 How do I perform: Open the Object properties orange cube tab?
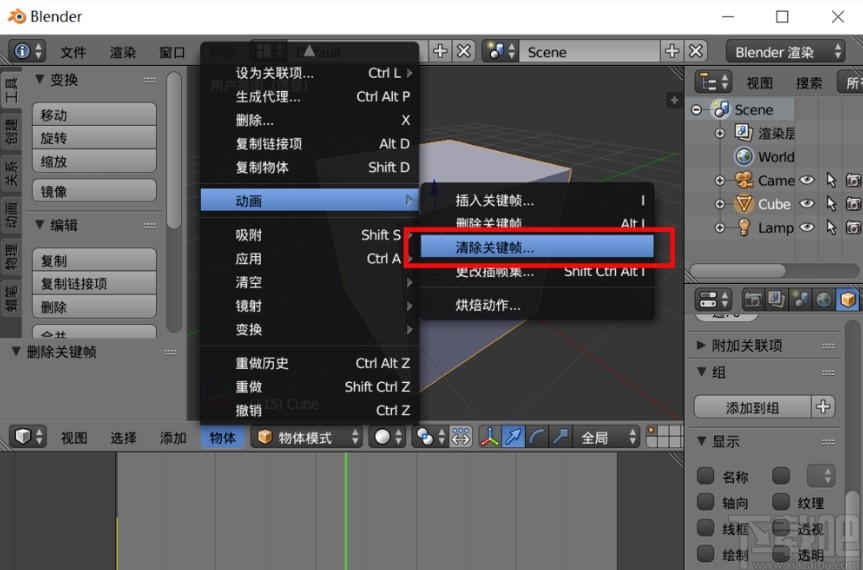(x=848, y=300)
